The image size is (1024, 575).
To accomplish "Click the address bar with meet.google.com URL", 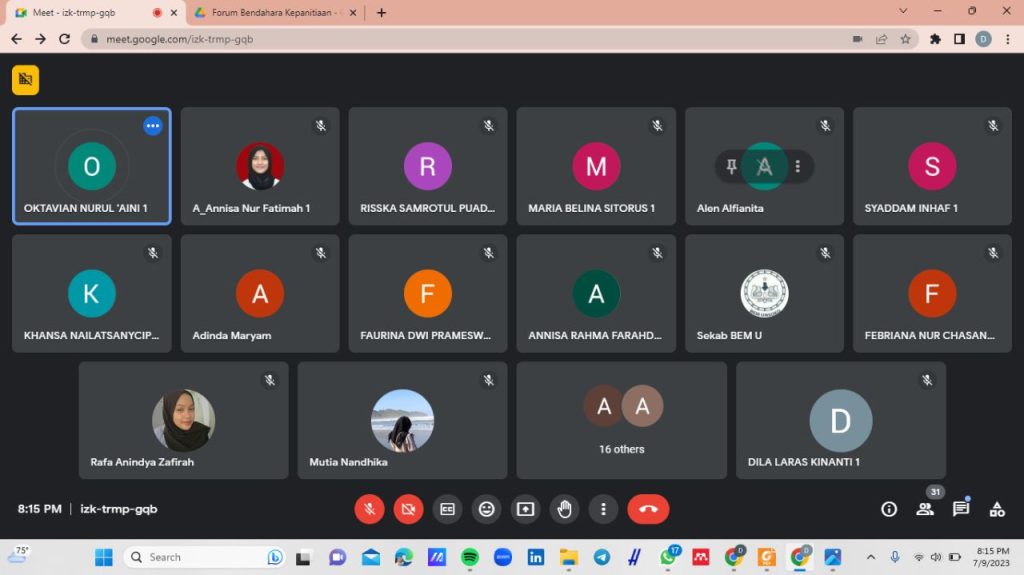I will pos(450,39).
